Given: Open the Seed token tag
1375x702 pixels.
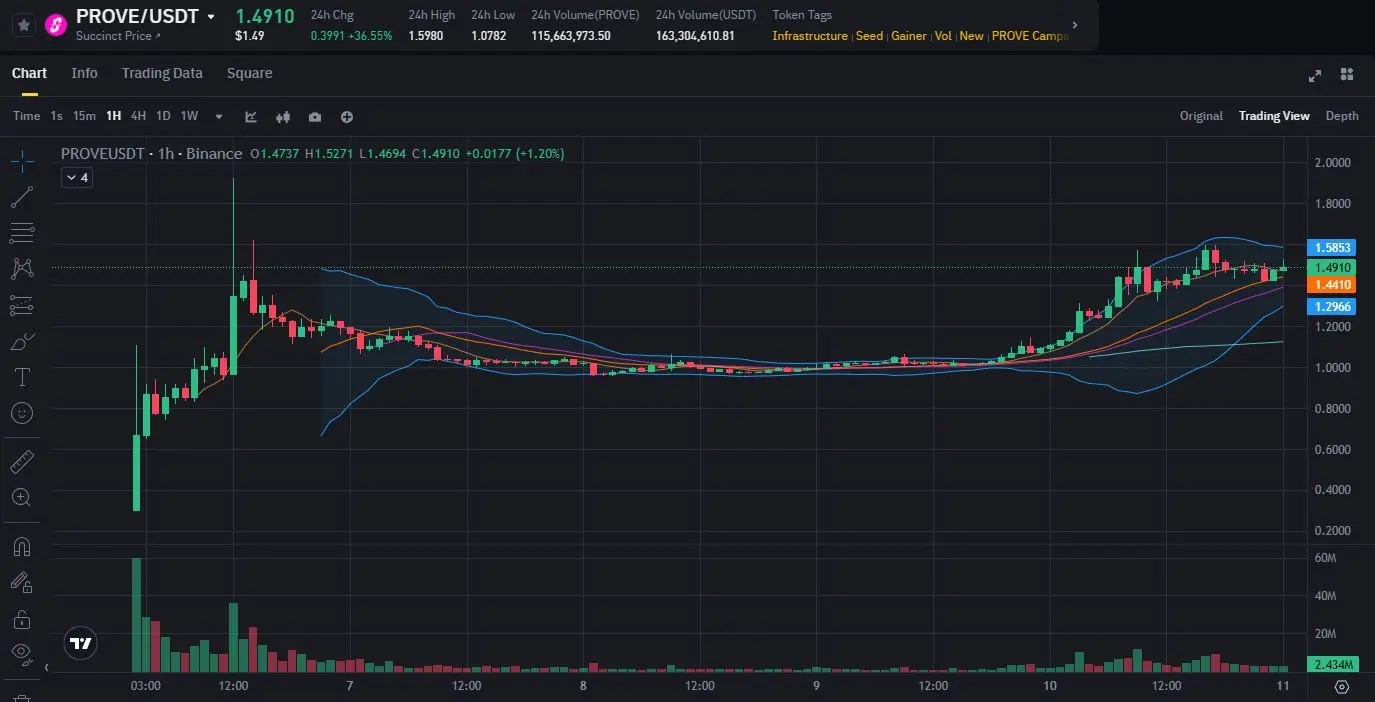Looking at the screenshot, I should click(x=869, y=36).
